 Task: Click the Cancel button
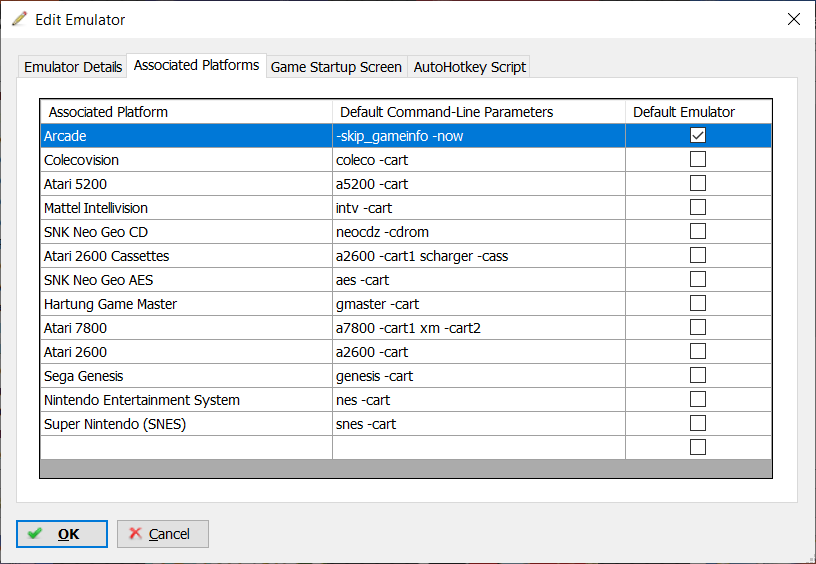pos(163,534)
